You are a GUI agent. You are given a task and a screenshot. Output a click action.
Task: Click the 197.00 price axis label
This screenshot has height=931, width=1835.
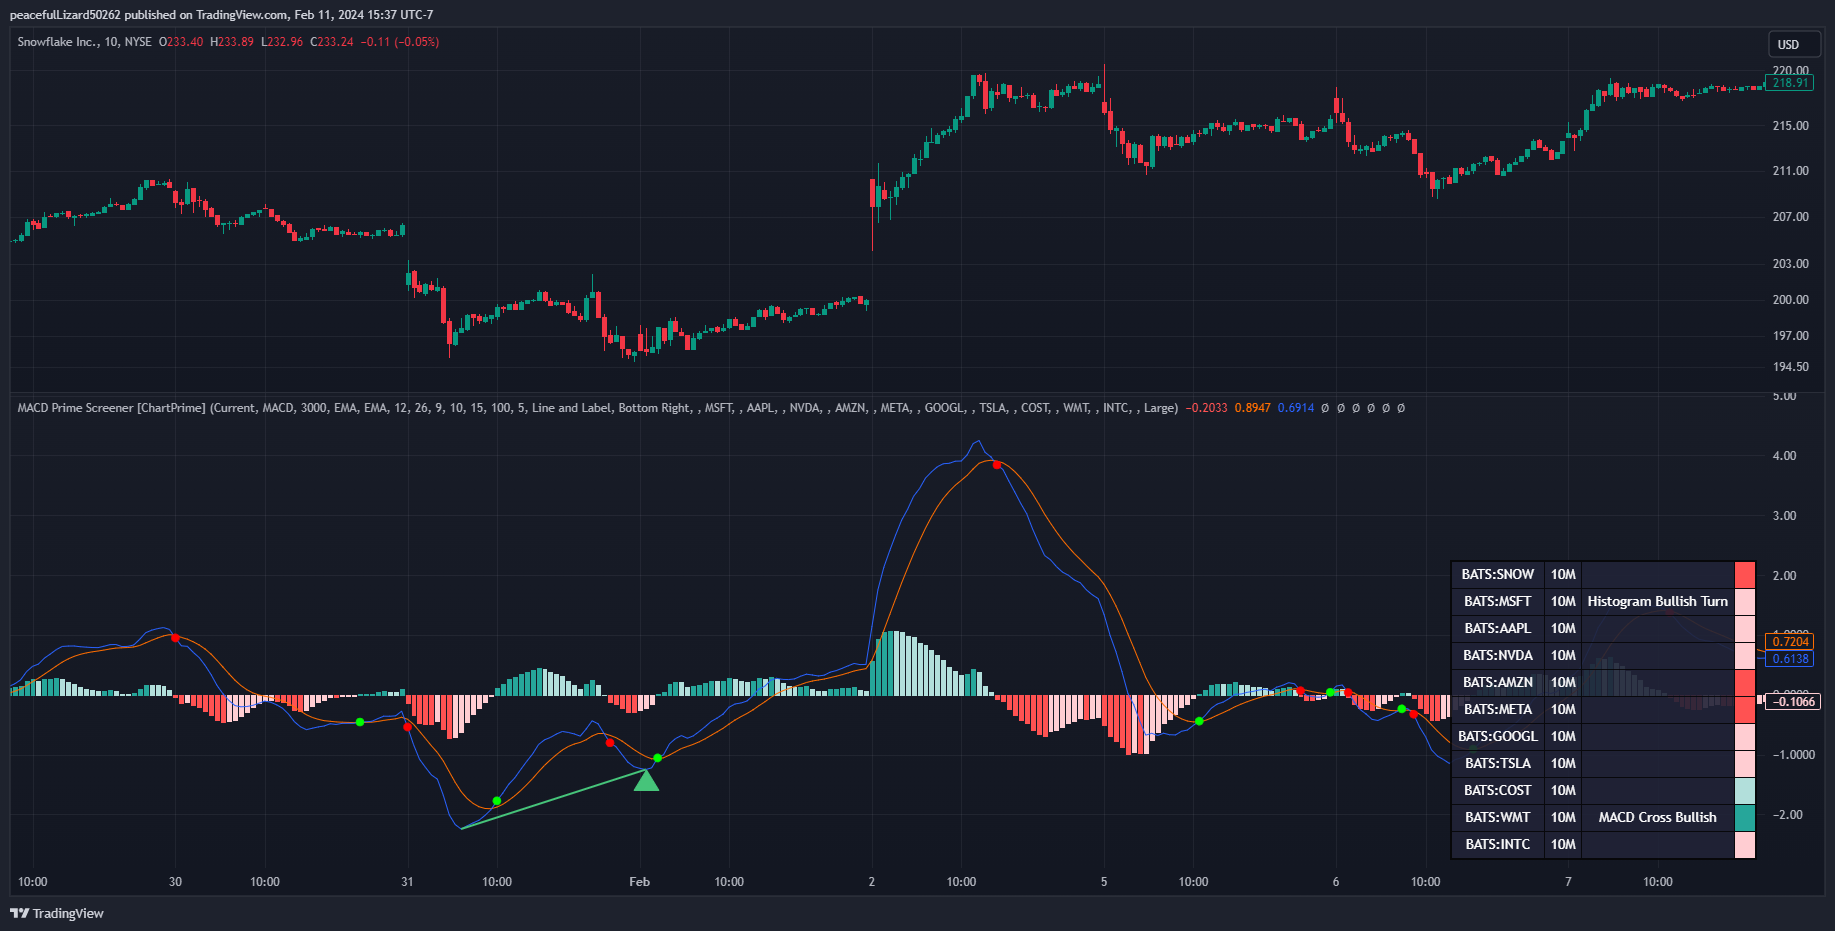(1790, 336)
